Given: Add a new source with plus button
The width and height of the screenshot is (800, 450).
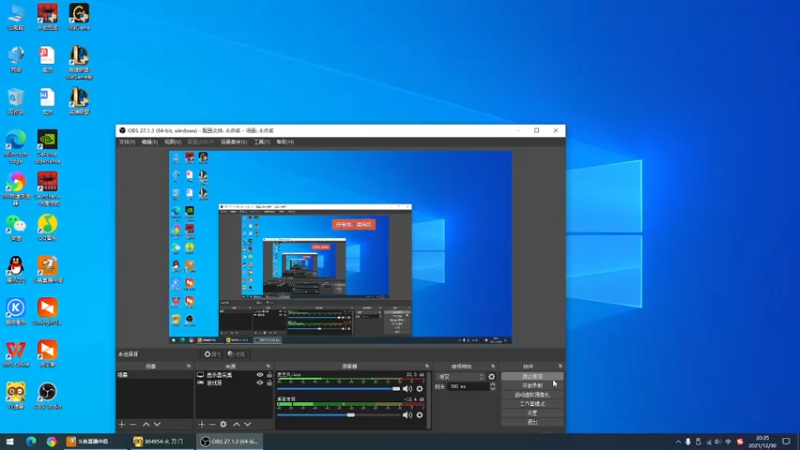Looking at the screenshot, I should coord(202,424).
